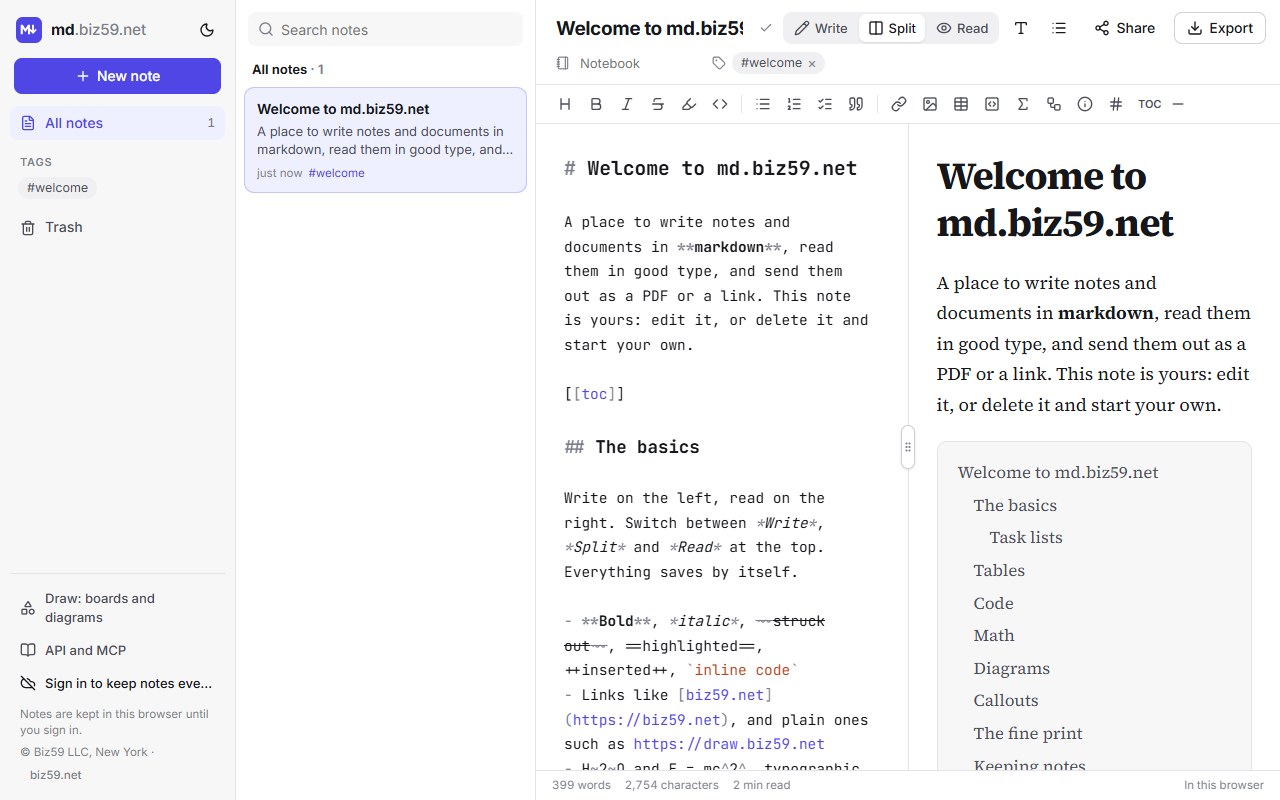The image size is (1280, 800).
Task: Switch to Split view mode
Action: pos(892,28)
